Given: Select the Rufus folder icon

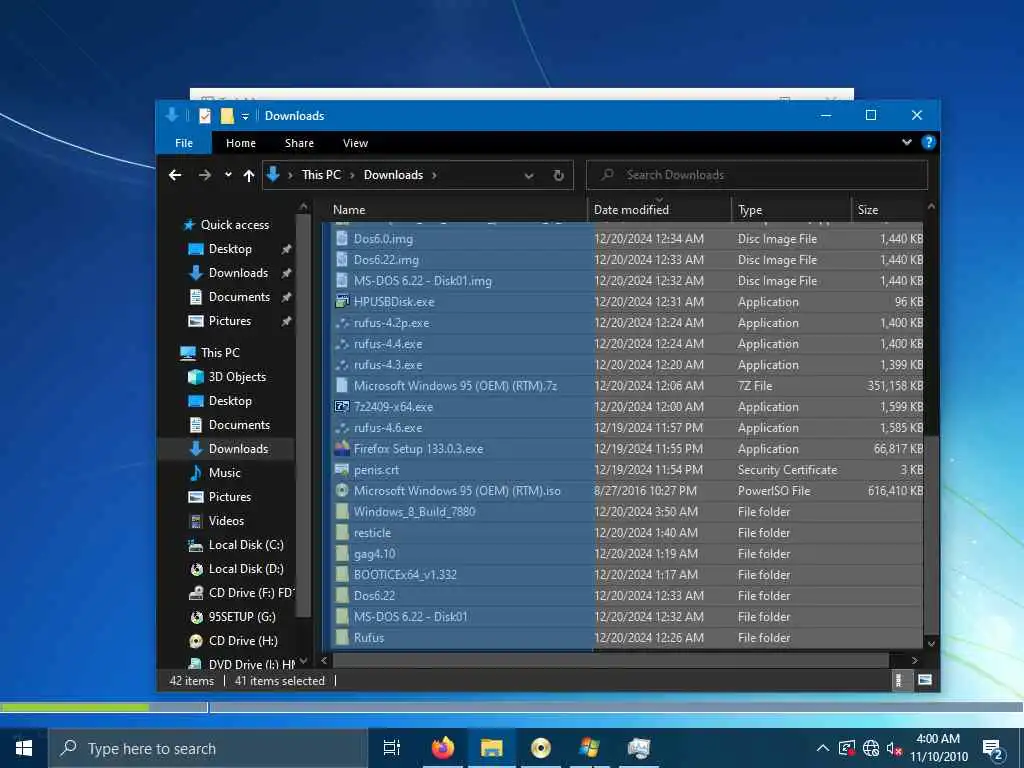Looking at the screenshot, I should click(x=342, y=637).
